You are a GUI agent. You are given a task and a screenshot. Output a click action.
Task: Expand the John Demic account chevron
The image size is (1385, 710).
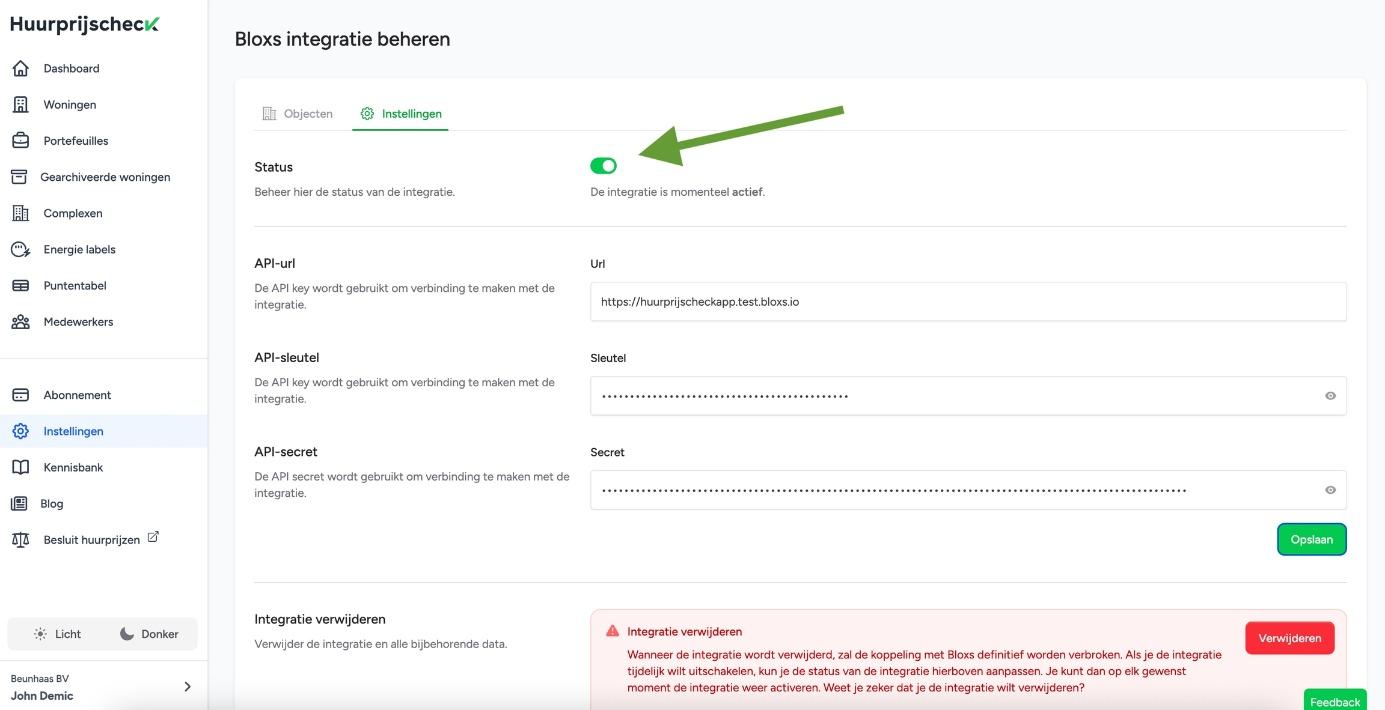(187, 687)
